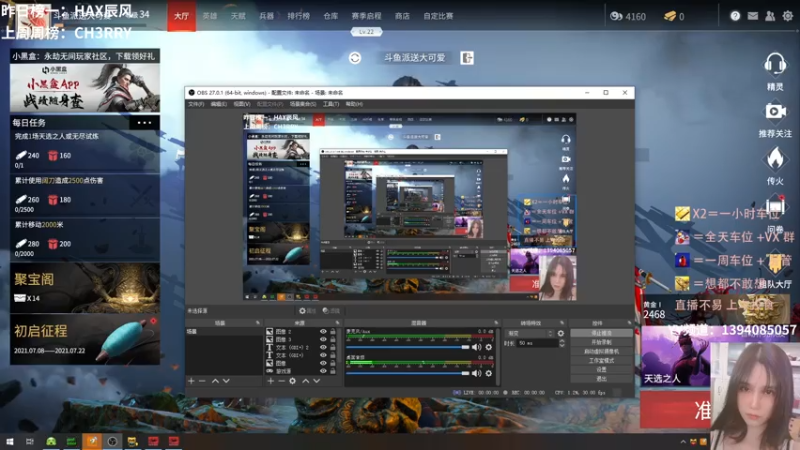Open the 编辑(E) menu in OBS
Image resolution: width=800 pixels, height=450 pixels.
tap(219, 104)
